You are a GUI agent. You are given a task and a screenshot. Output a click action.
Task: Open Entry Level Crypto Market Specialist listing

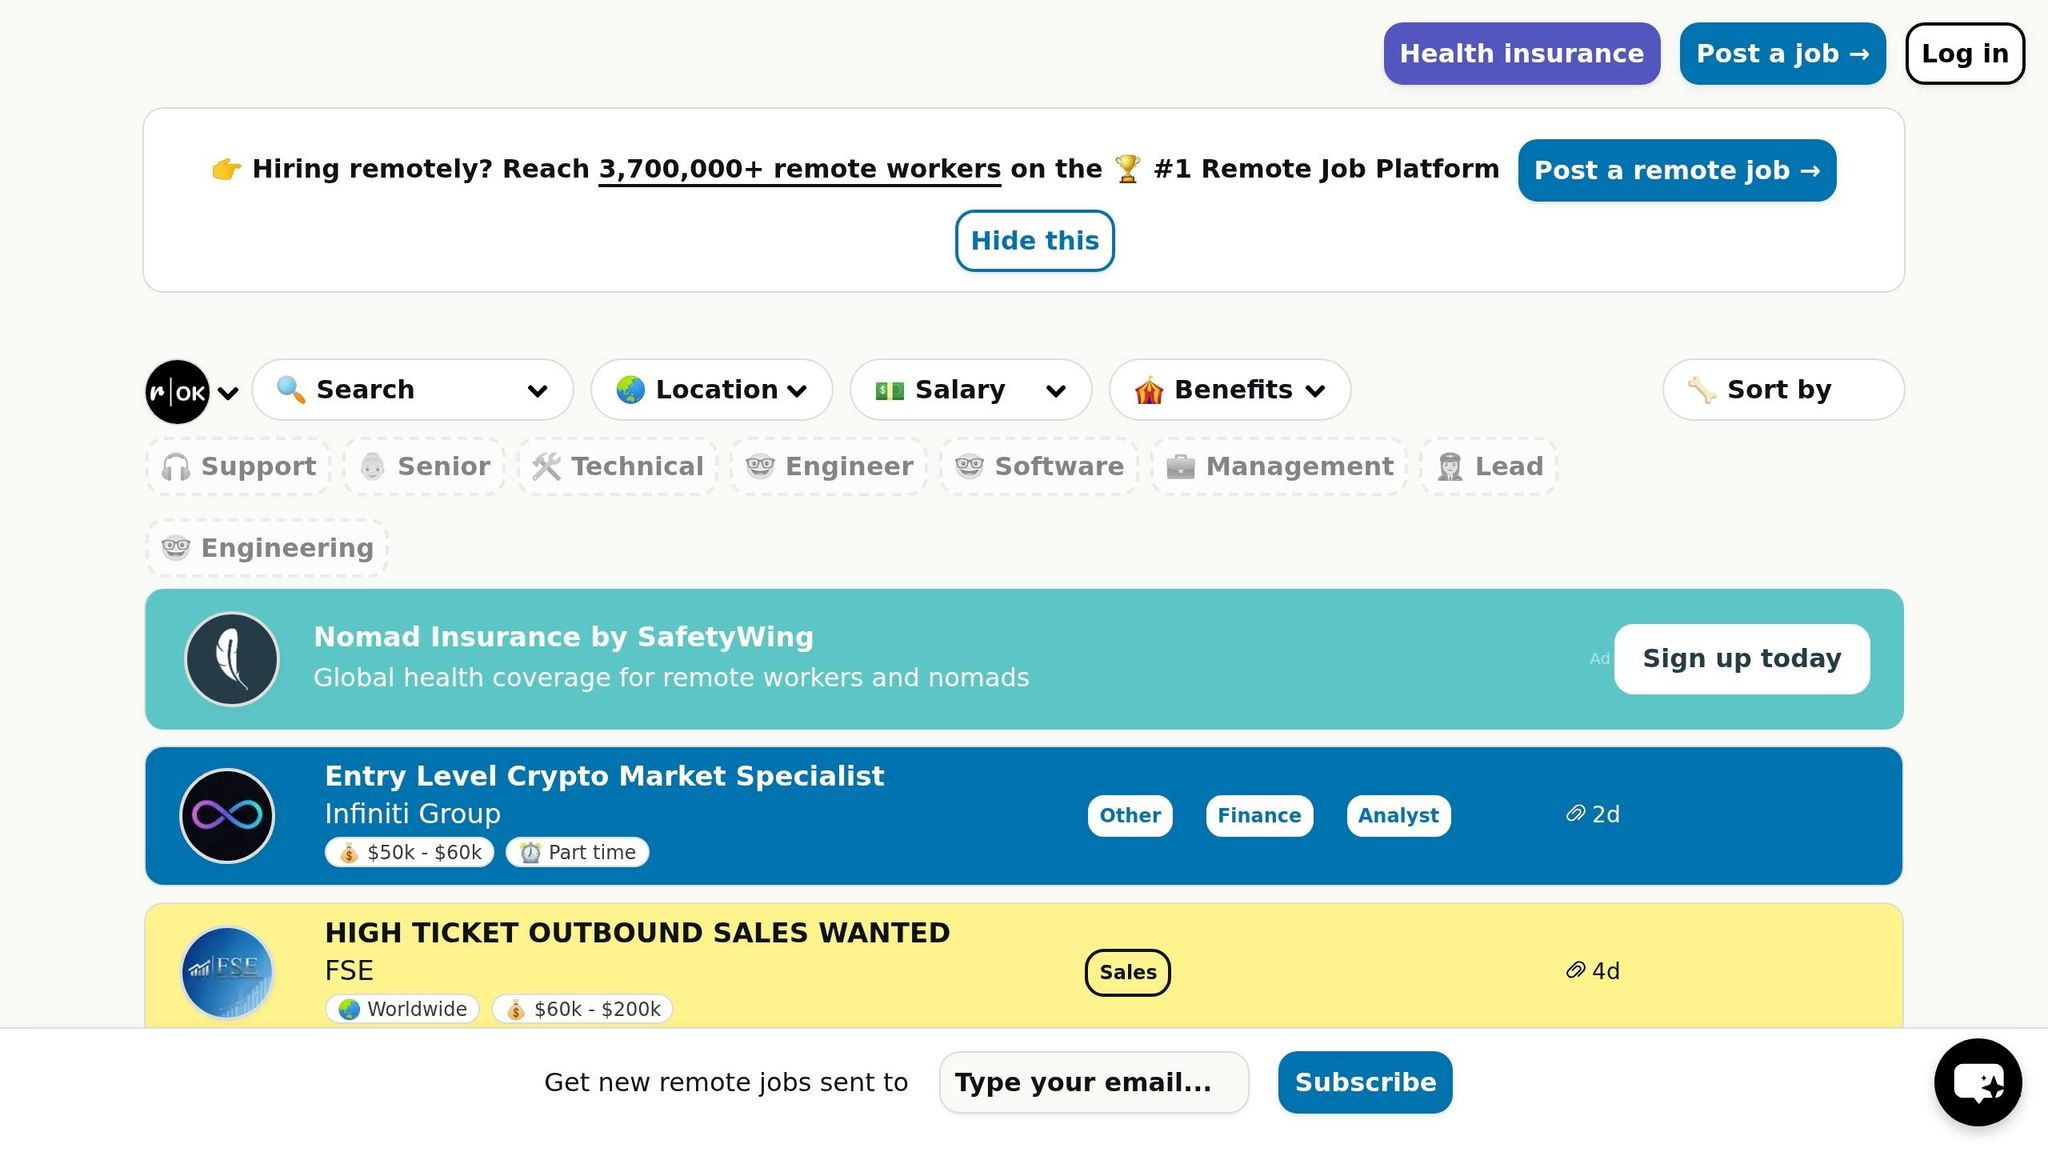click(604, 776)
